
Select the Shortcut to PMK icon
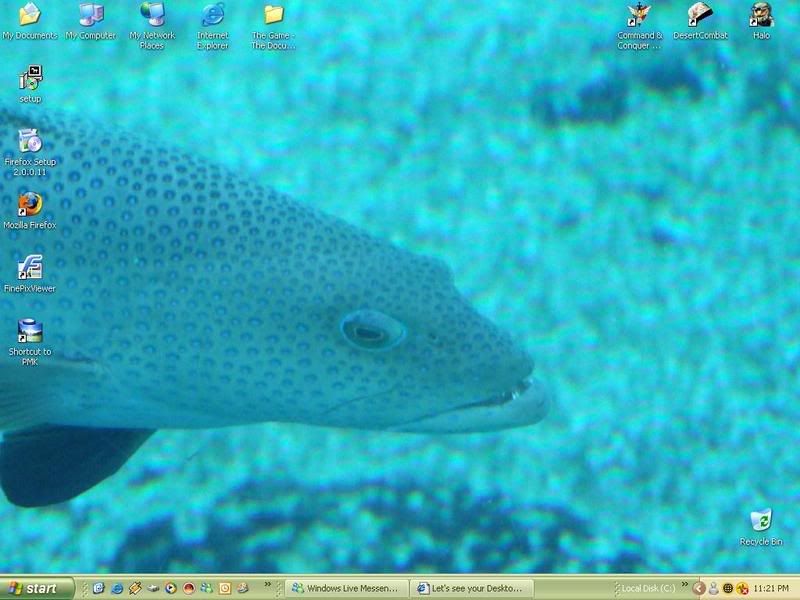[30, 331]
